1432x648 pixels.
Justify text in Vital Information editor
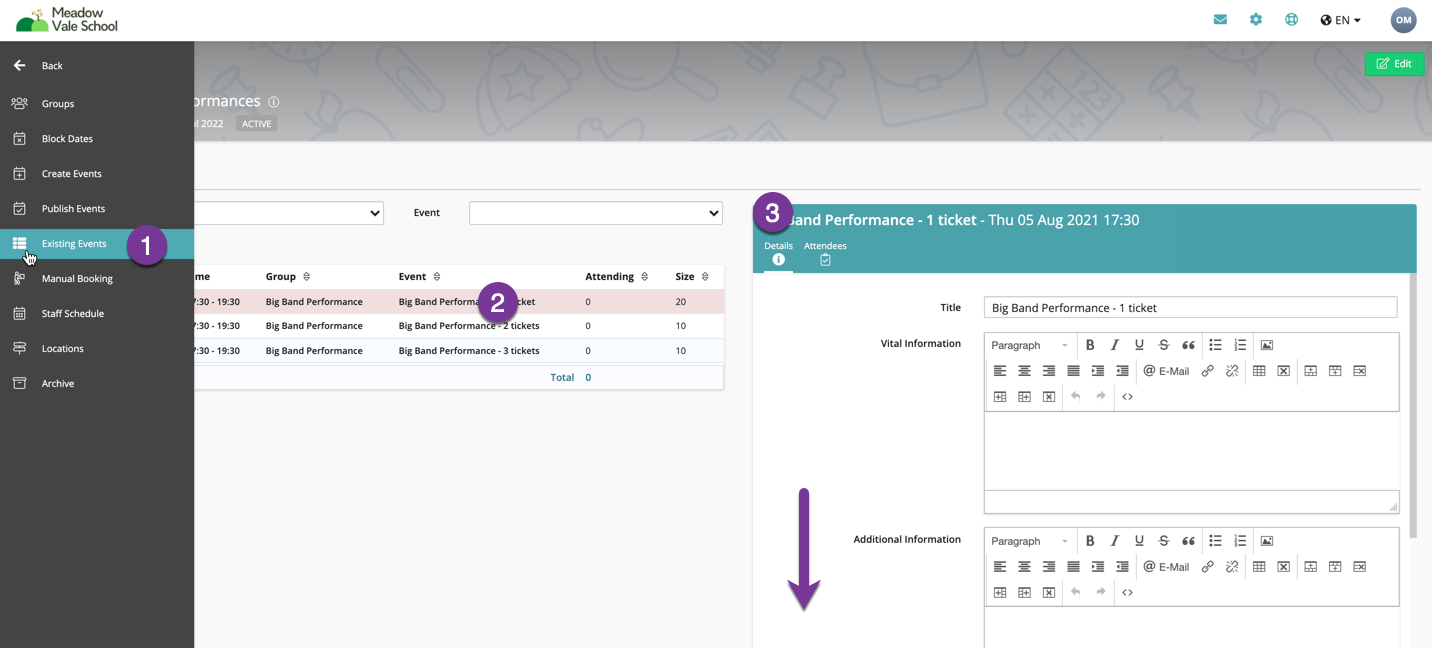point(1073,371)
